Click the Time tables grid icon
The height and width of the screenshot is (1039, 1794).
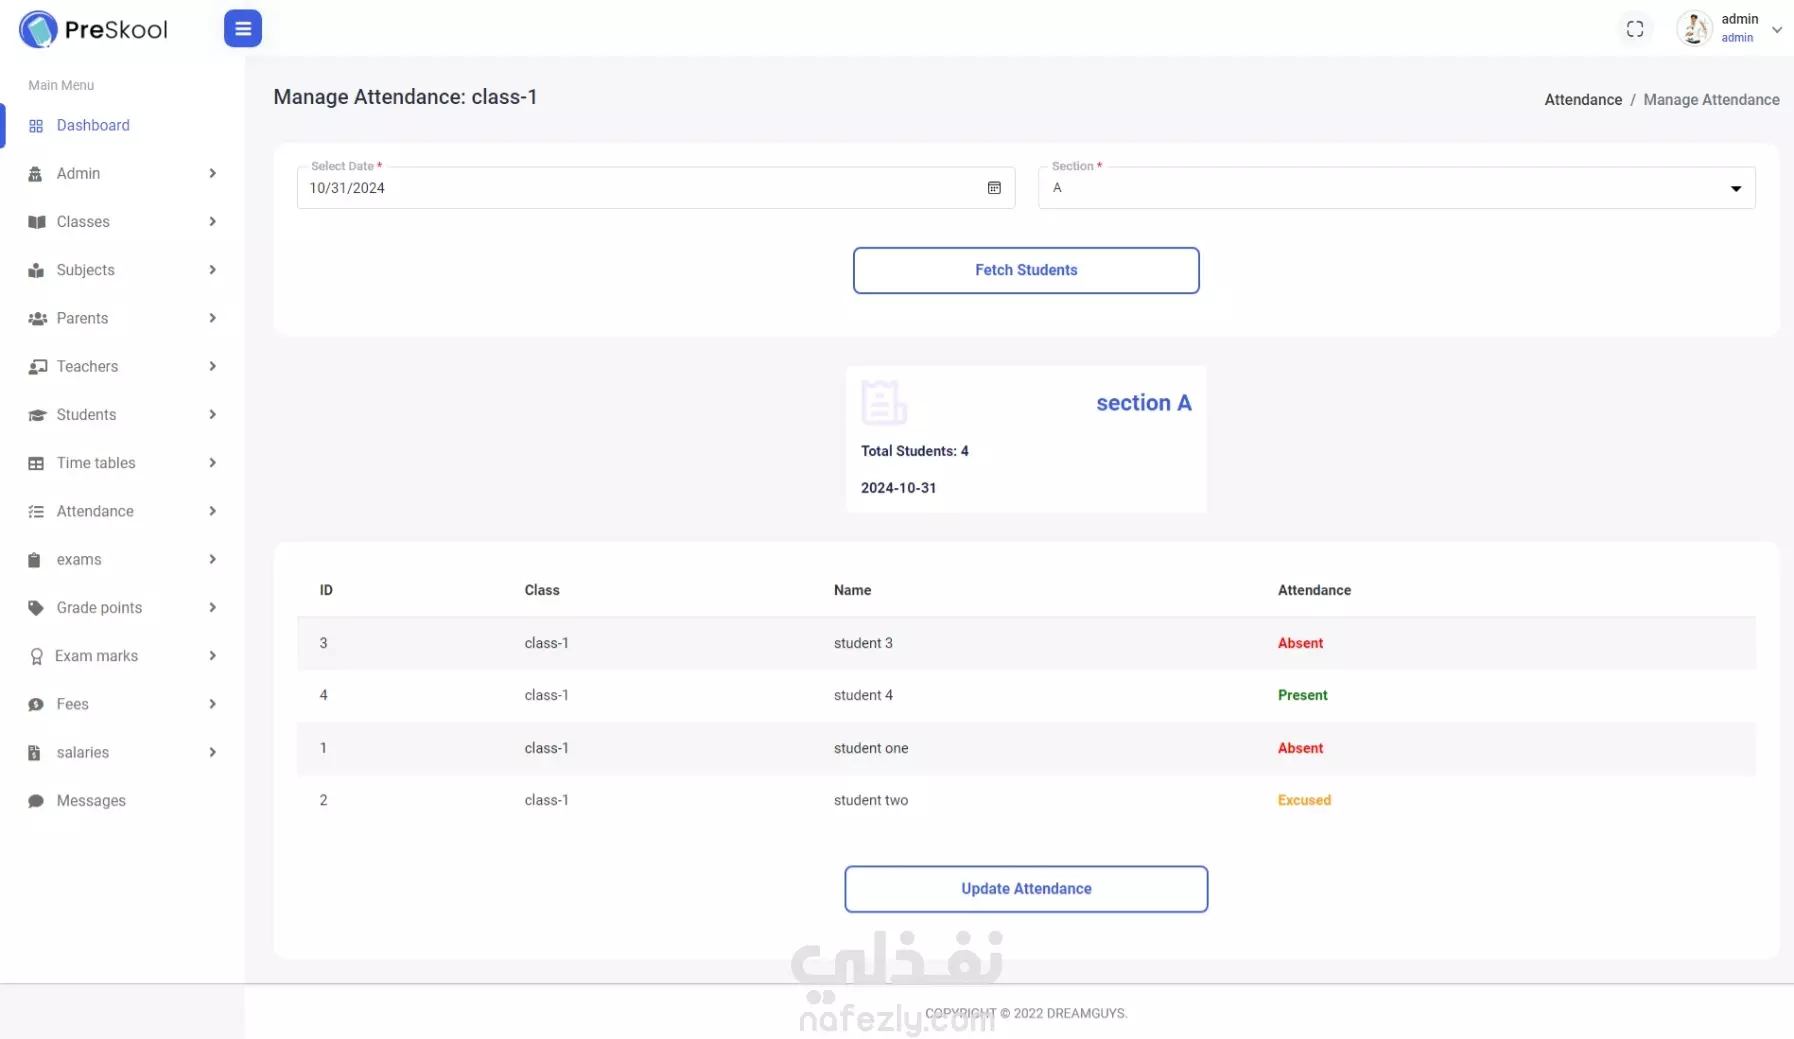[36, 463]
